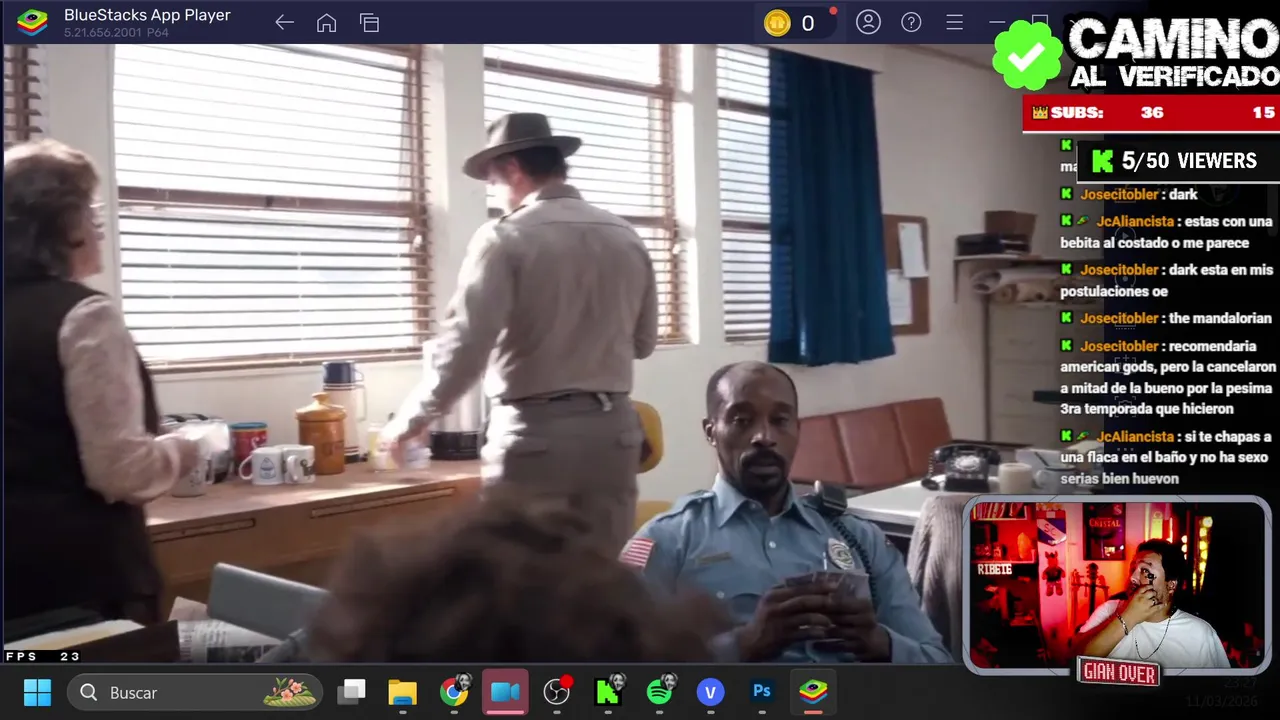Click the streamer webcam thumbnail
Screen dimensions: 1280x720
click(x=1116, y=585)
